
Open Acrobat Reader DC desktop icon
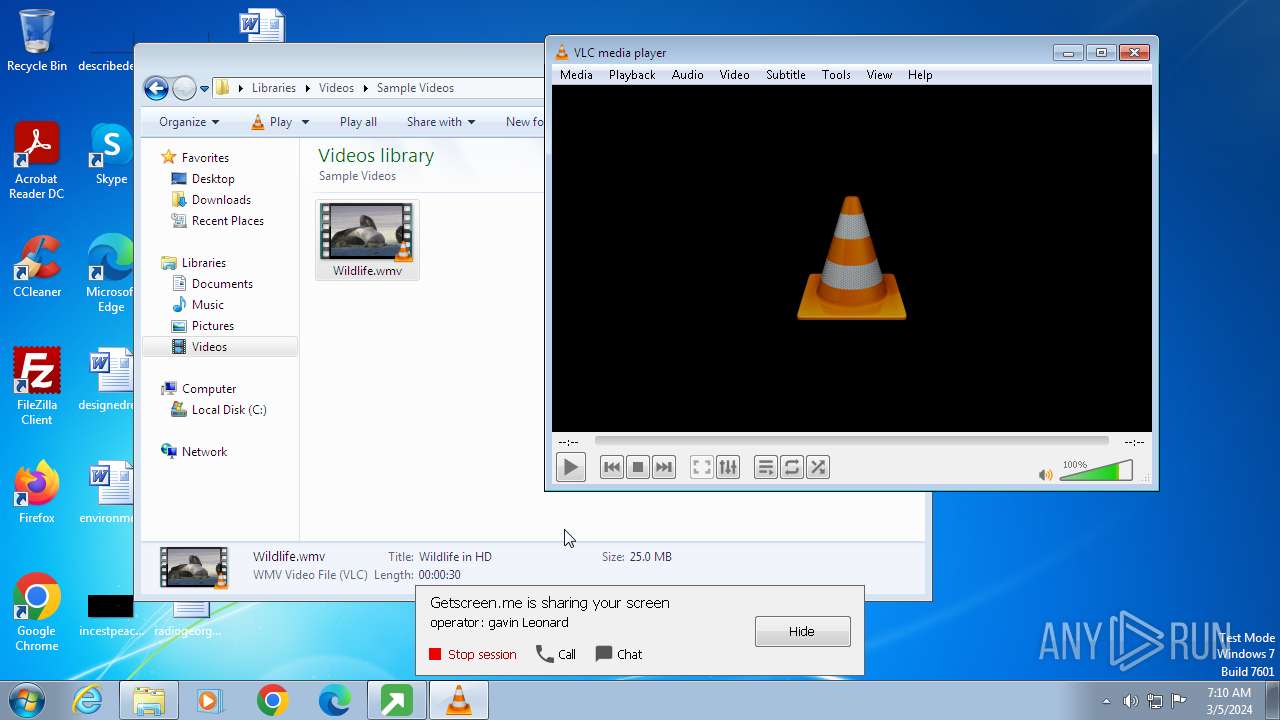coord(37,161)
